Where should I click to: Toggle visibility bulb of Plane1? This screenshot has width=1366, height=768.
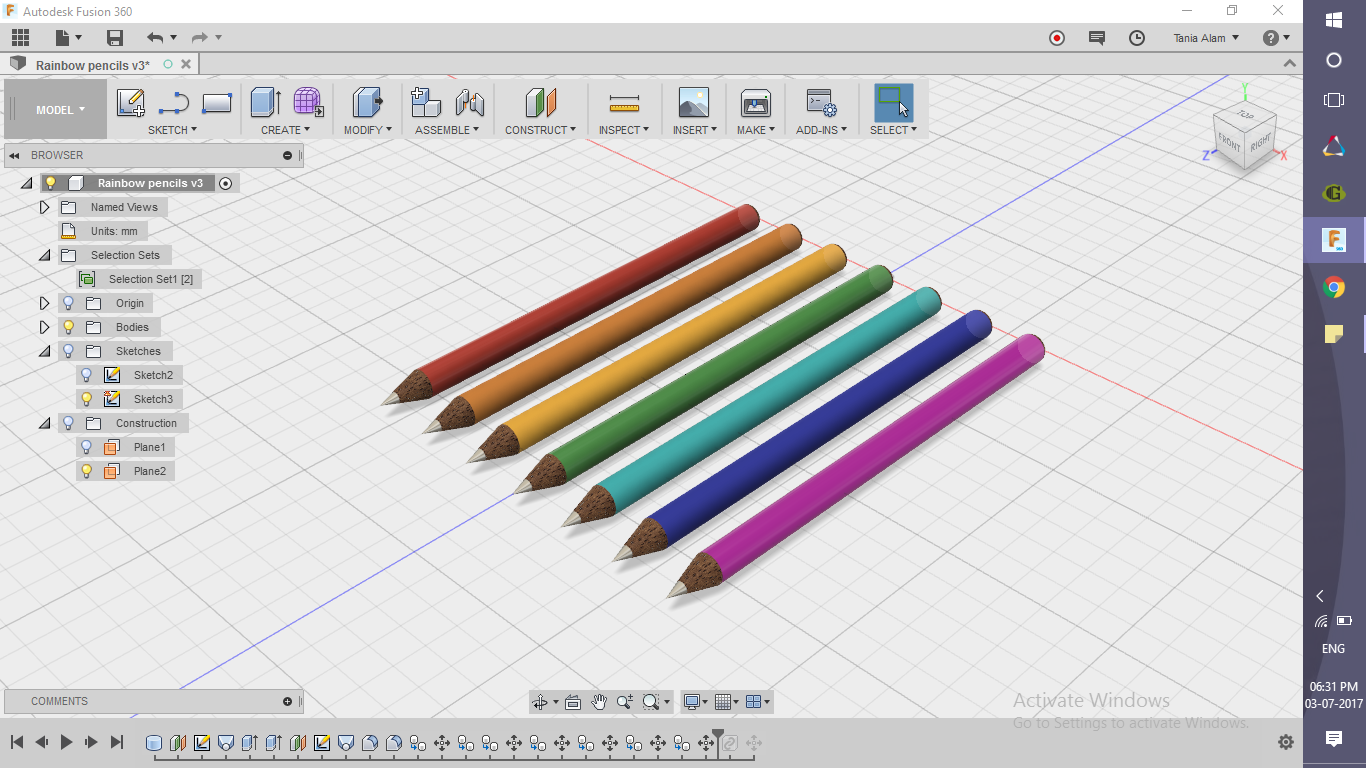point(86,447)
